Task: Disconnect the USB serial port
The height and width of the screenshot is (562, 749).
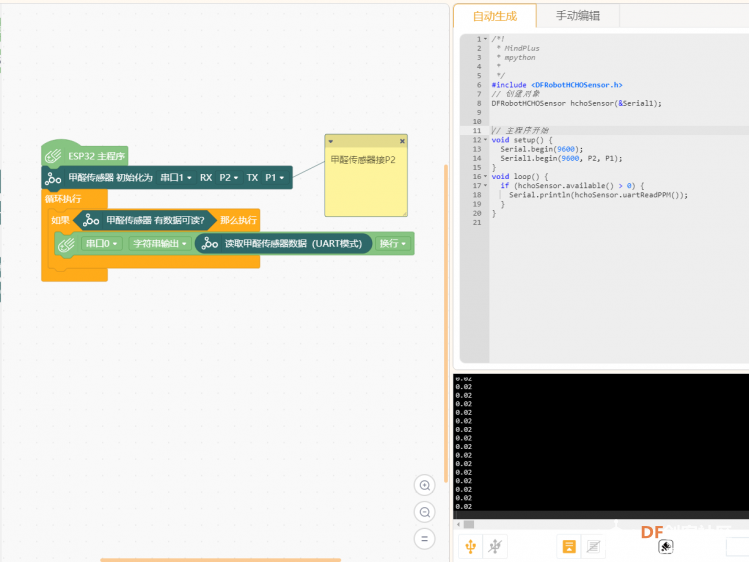Action: click(495, 546)
